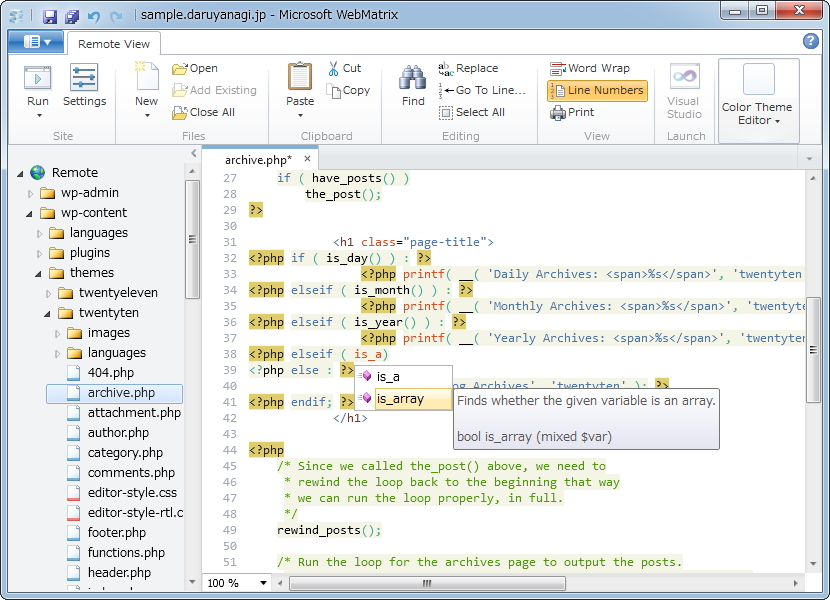The image size is (830, 600).
Task: Open the help question mark icon
Action: (x=811, y=41)
